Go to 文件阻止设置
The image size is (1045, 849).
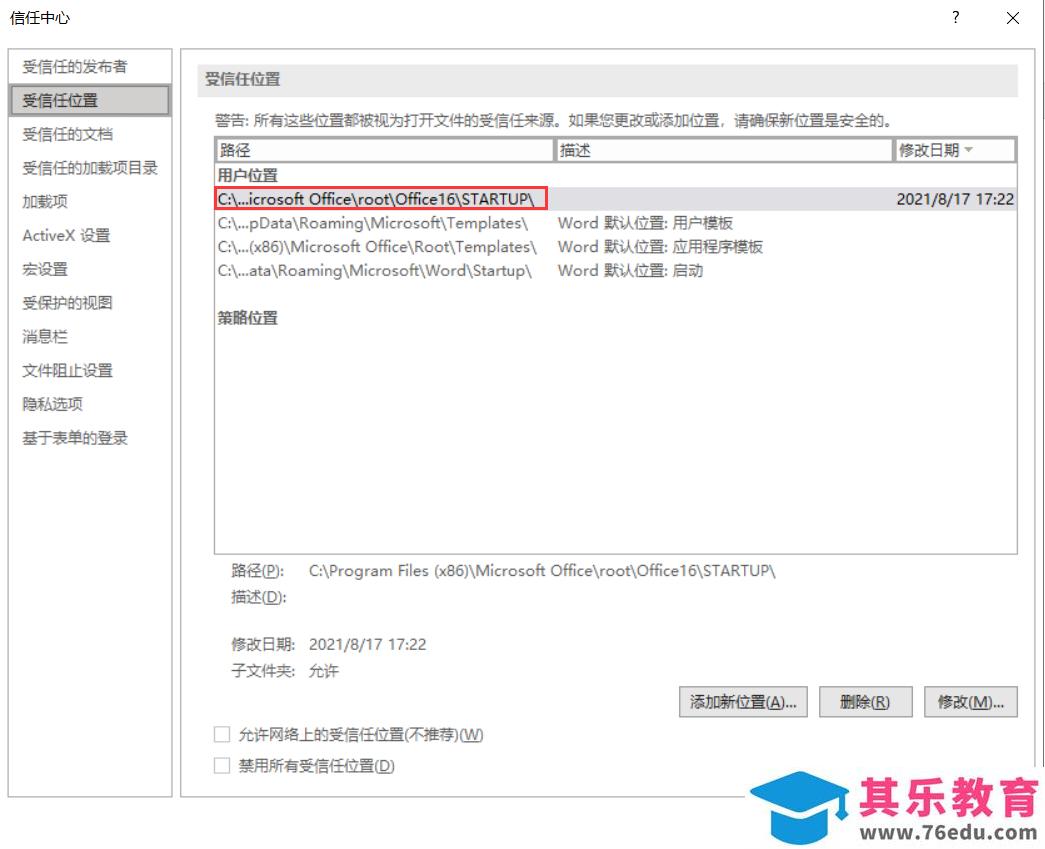tap(67, 371)
